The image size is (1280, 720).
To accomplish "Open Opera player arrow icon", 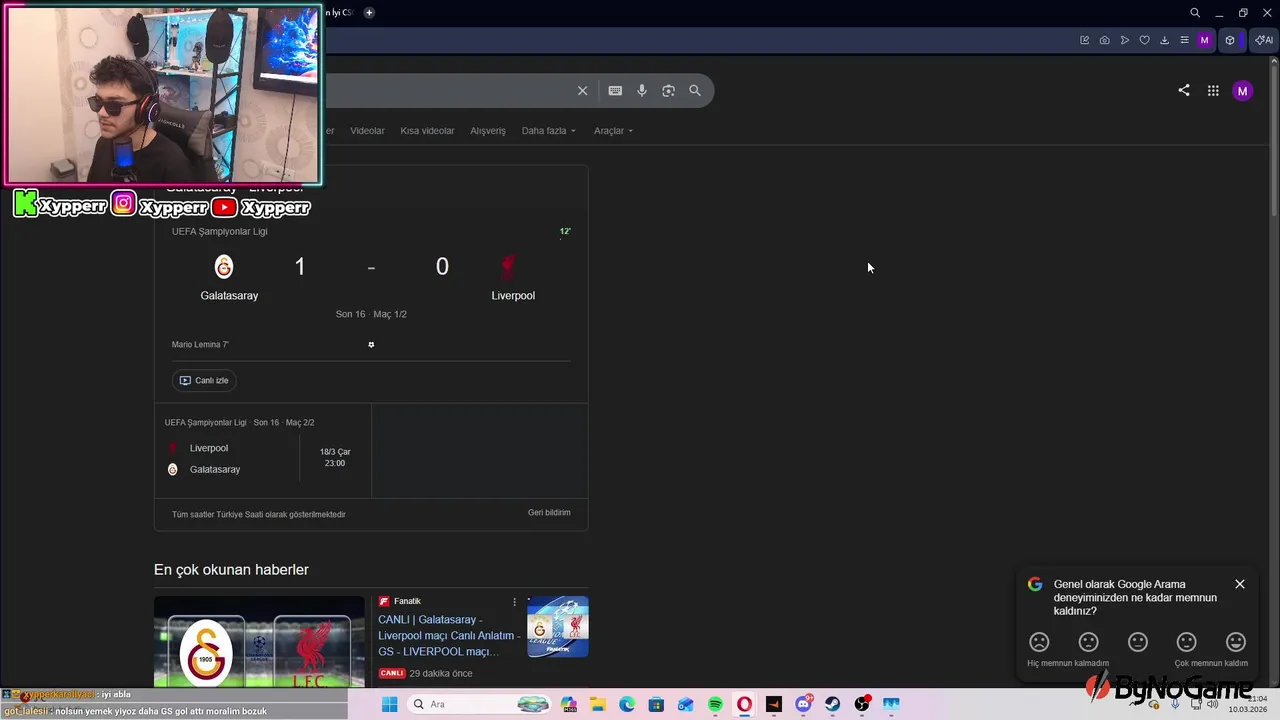I will click(x=1124, y=40).
